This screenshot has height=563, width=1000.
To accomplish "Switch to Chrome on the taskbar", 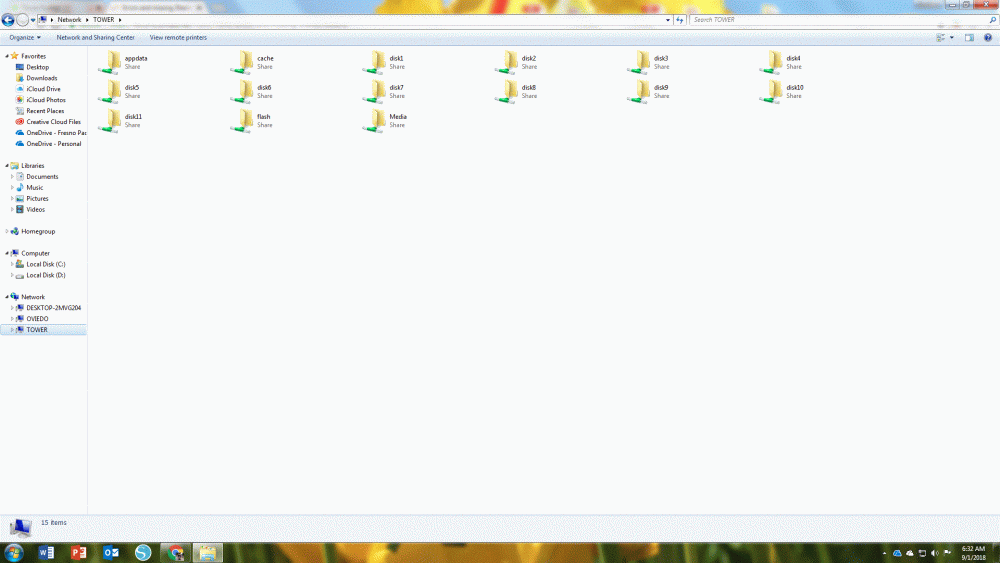I will [x=175, y=552].
